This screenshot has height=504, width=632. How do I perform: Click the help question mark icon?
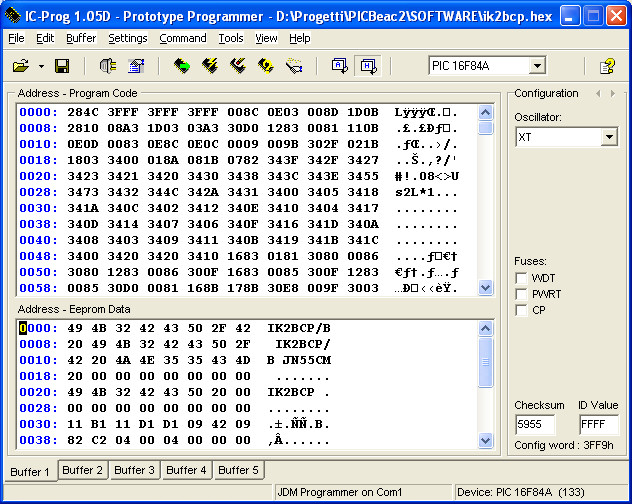pyautogui.click(x=606, y=66)
